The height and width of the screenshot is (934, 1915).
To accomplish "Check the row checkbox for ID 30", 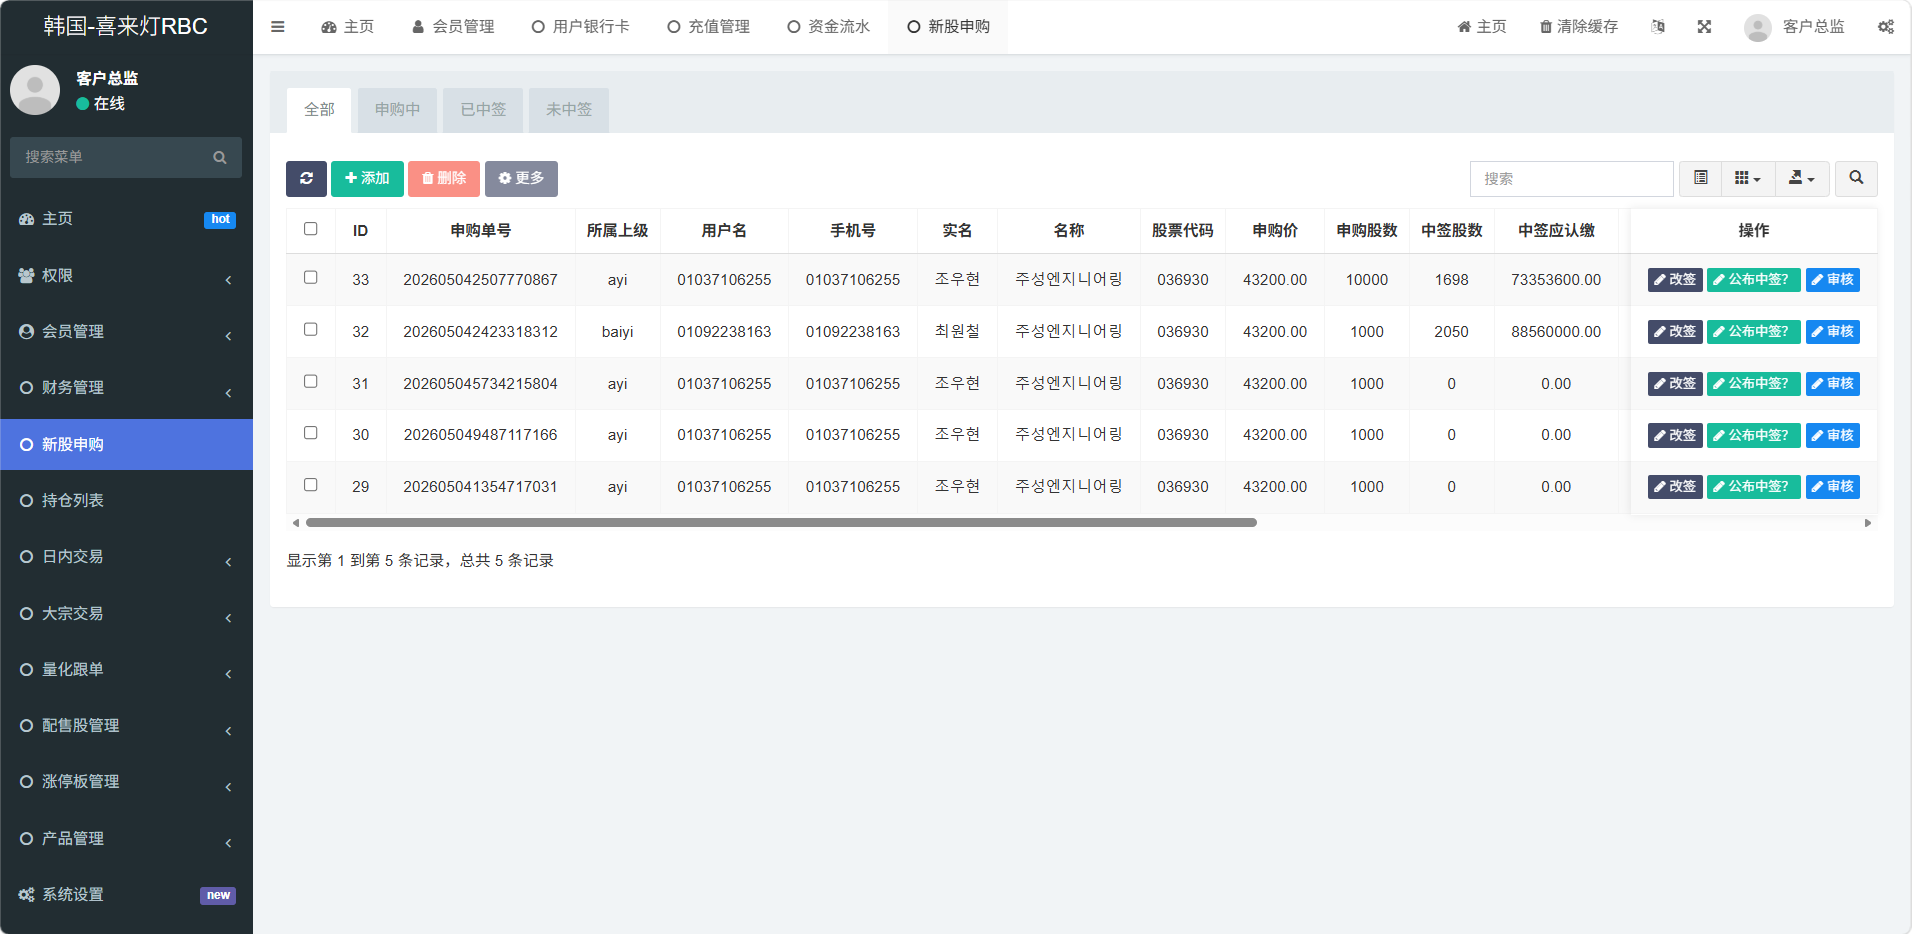I will pyautogui.click(x=311, y=433).
